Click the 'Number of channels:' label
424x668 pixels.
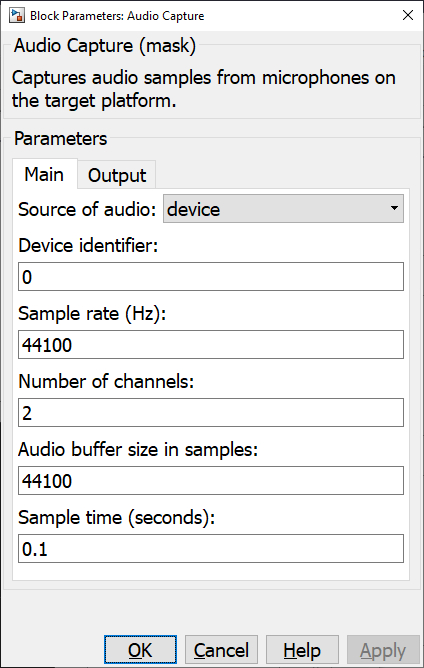tap(106, 381)
